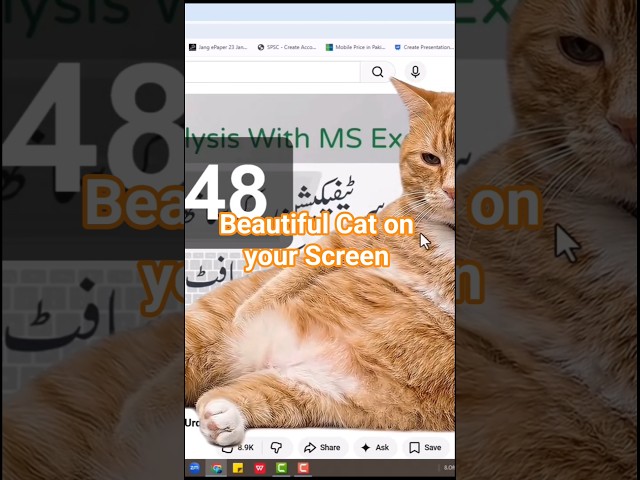Like the video showing 8.9K
640x480 pixels.
[x=238, y=448]
